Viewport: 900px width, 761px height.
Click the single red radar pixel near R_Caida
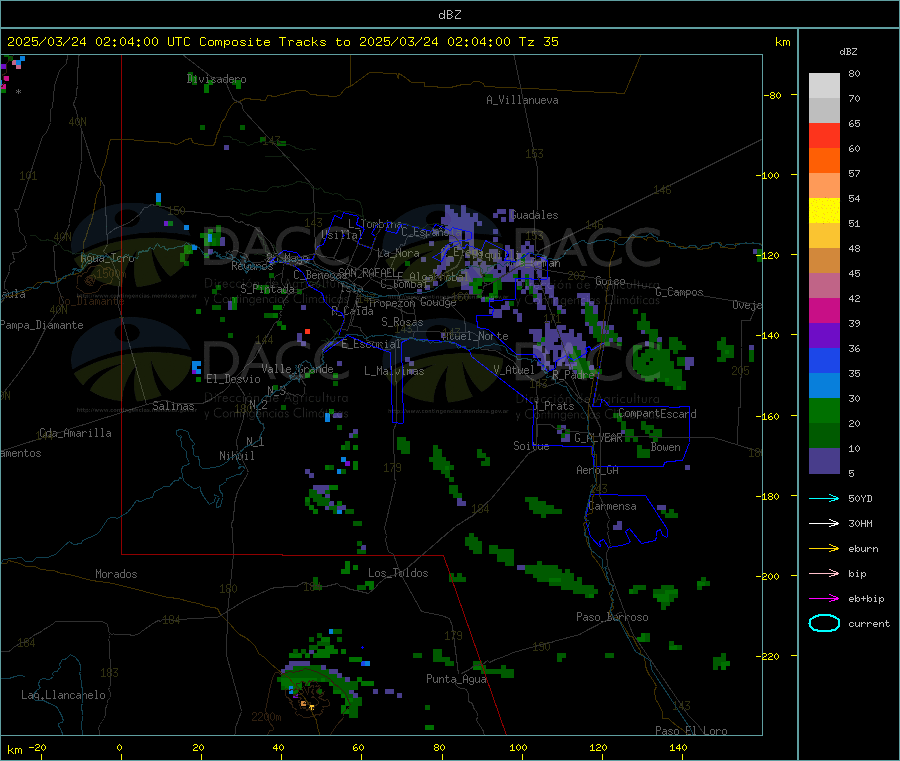[x=308, y=332]
